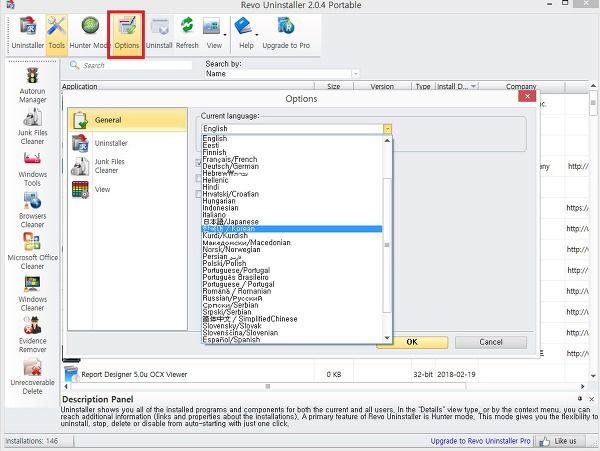Open the Help book icon
Image resolution: width=600 pixels, height=451 pixels.
244,26
